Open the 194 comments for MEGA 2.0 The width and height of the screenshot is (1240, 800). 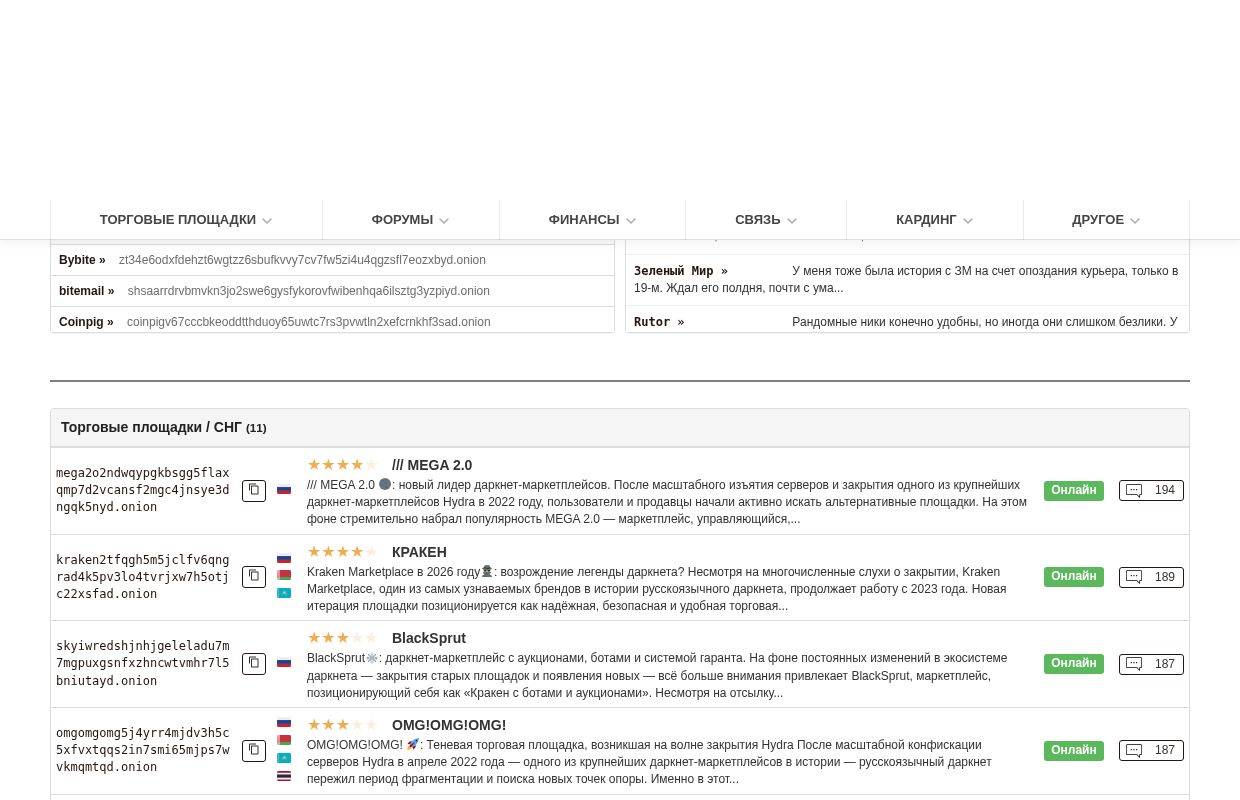[1151, 490]
